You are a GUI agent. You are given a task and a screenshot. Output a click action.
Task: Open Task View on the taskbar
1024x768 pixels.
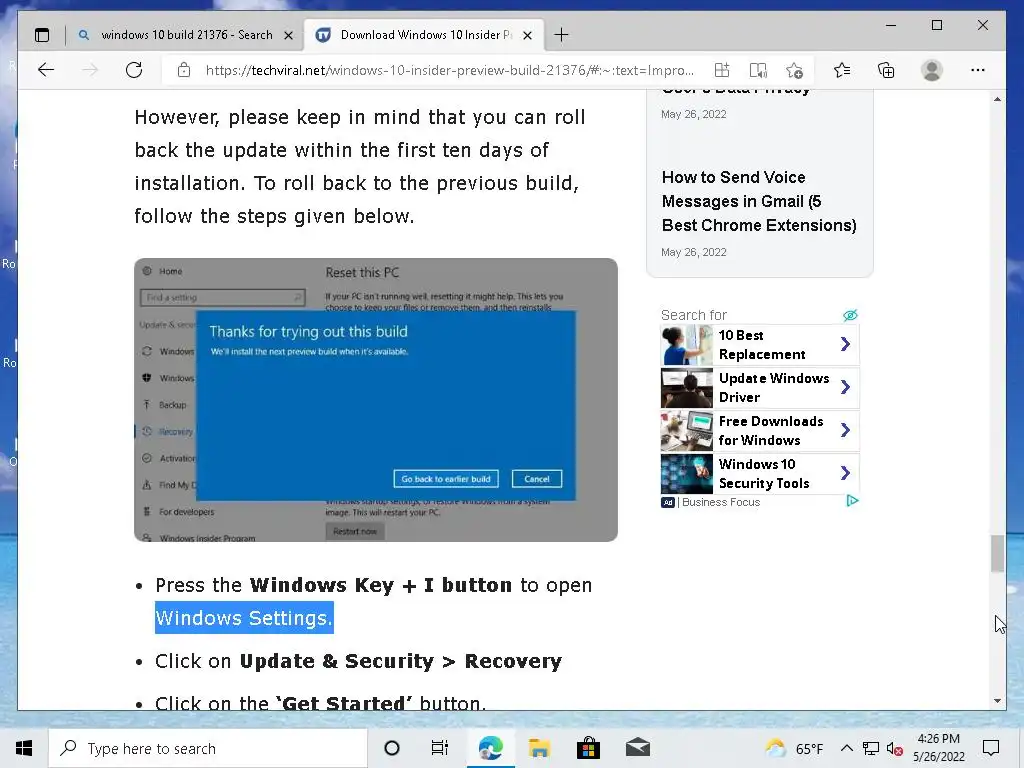(440, 748)
